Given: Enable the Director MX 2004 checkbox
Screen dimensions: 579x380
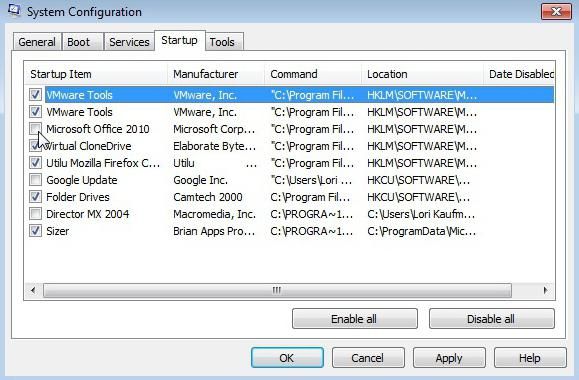Looking at the screenshot, I should tap(35, 214).
